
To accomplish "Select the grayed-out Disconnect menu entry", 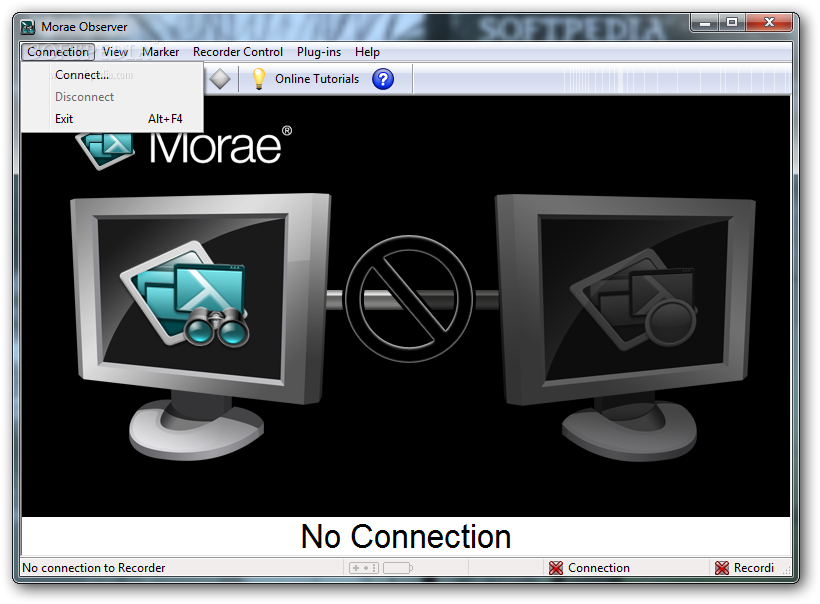I will [112, 97].
